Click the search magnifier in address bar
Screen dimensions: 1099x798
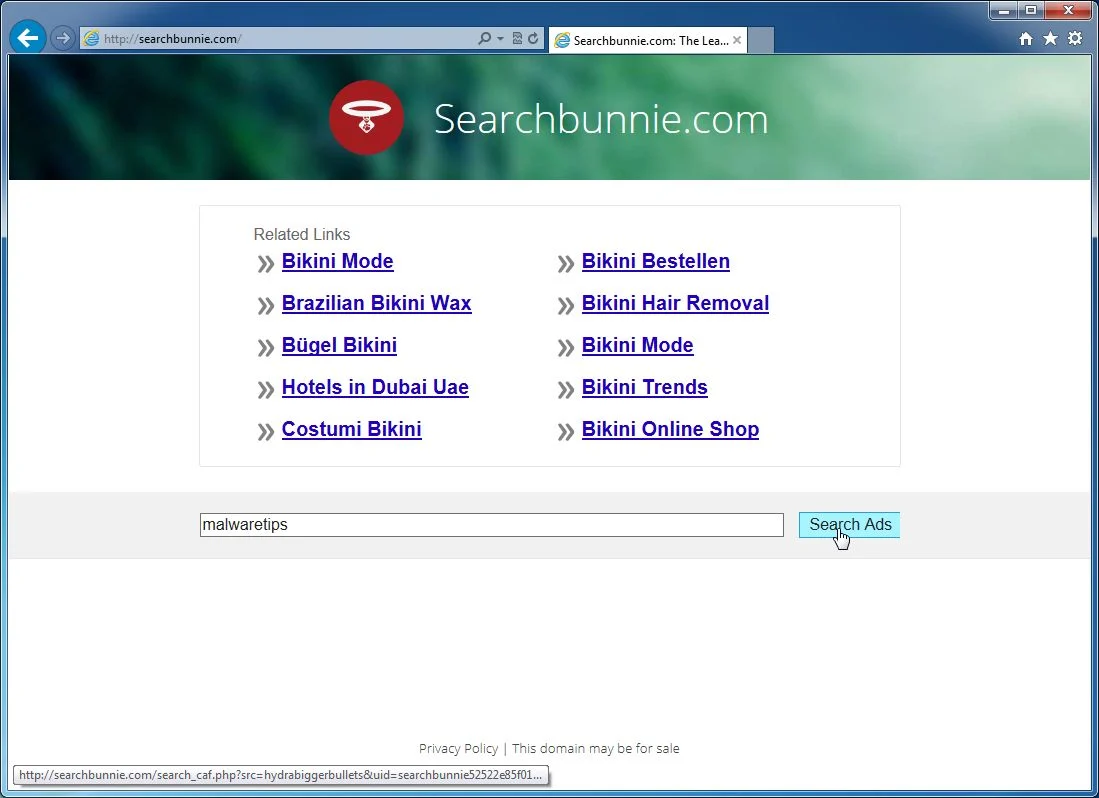point(484,39)
